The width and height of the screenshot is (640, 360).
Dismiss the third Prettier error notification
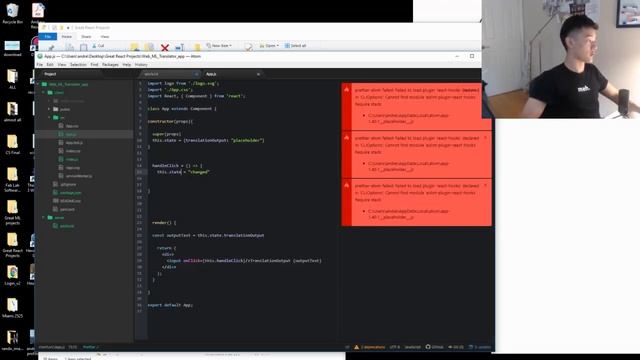tap(485, 186)
